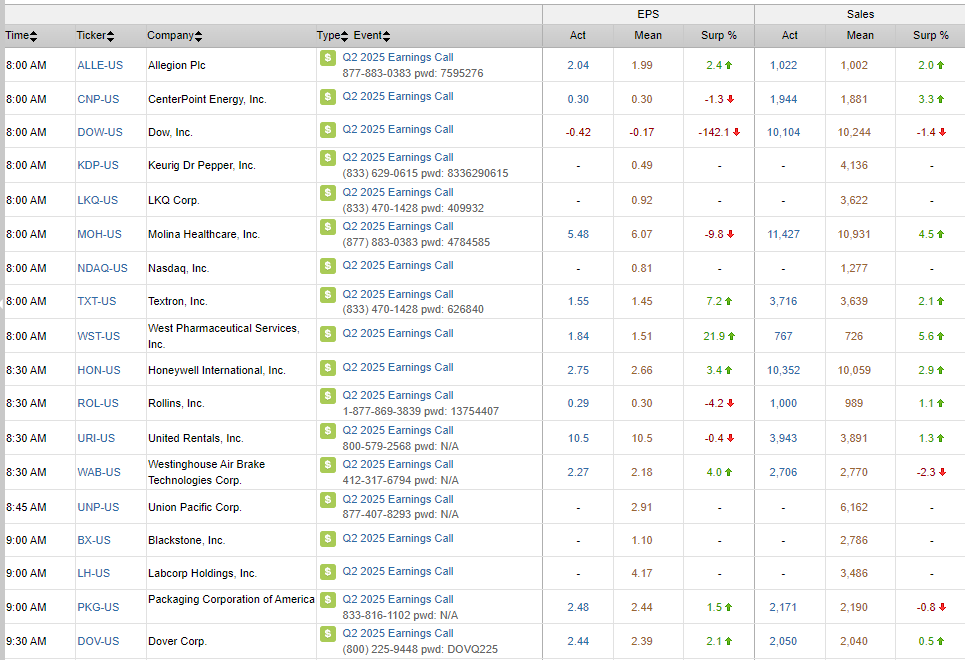
Task: Click the earnings icon in the Allegion row
Action: click(327, 58)
